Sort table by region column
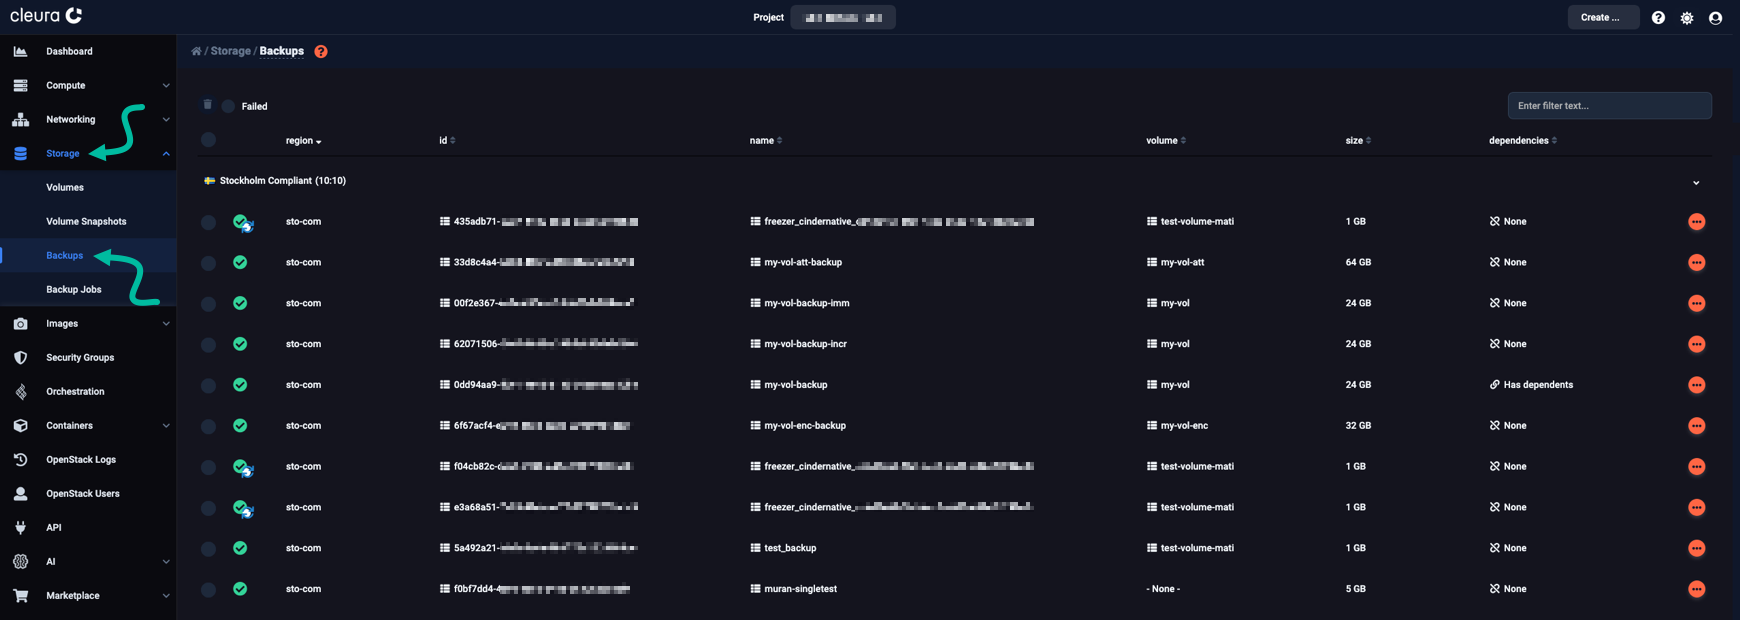This screenshot has width=1740, height=620. (303, 141)
